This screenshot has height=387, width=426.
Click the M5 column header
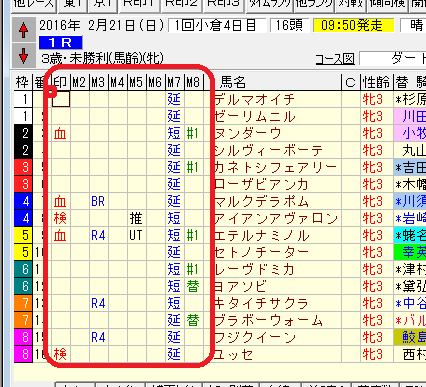click(x=137, y=82)
